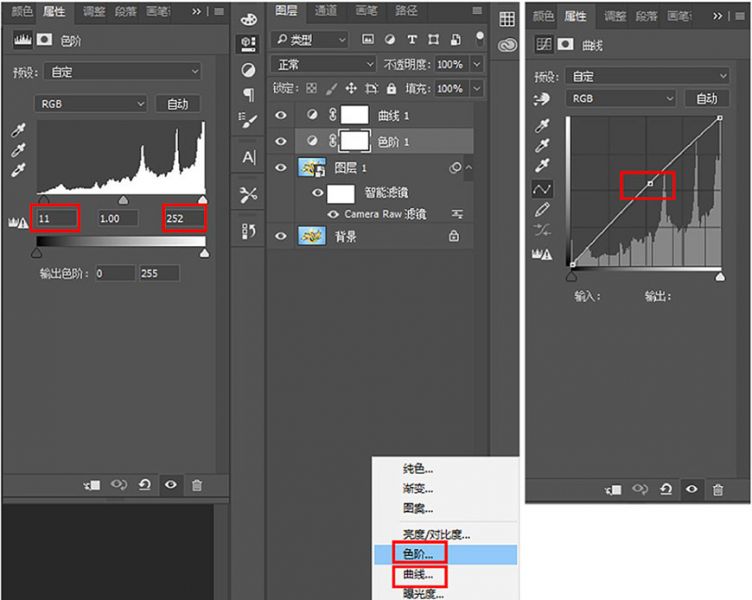Choose 色阶... from the menu
This screenshot has height=600, width=752.
tap(445, 554)
